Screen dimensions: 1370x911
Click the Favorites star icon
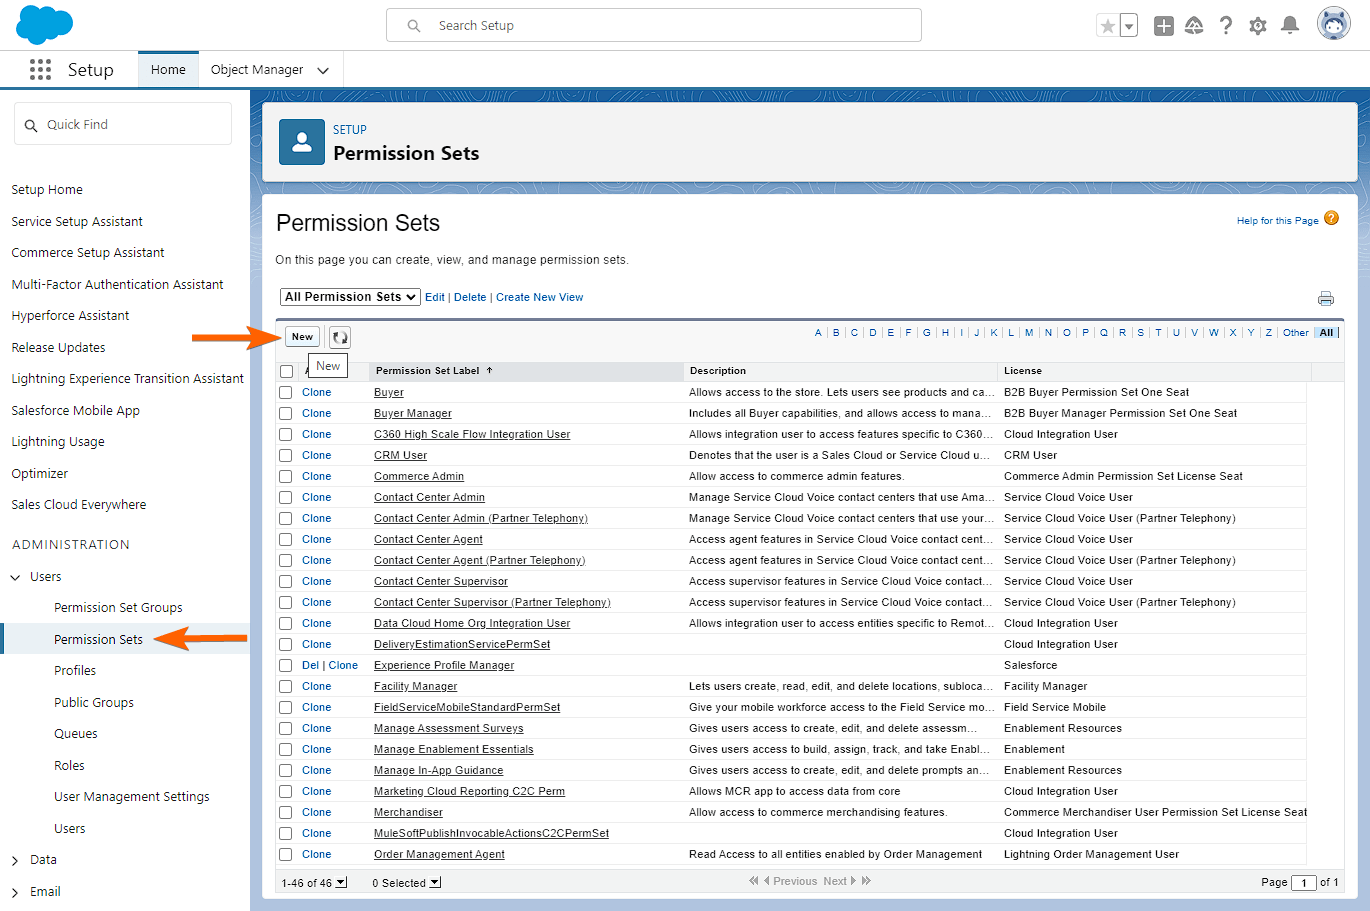coord(1107,26)
